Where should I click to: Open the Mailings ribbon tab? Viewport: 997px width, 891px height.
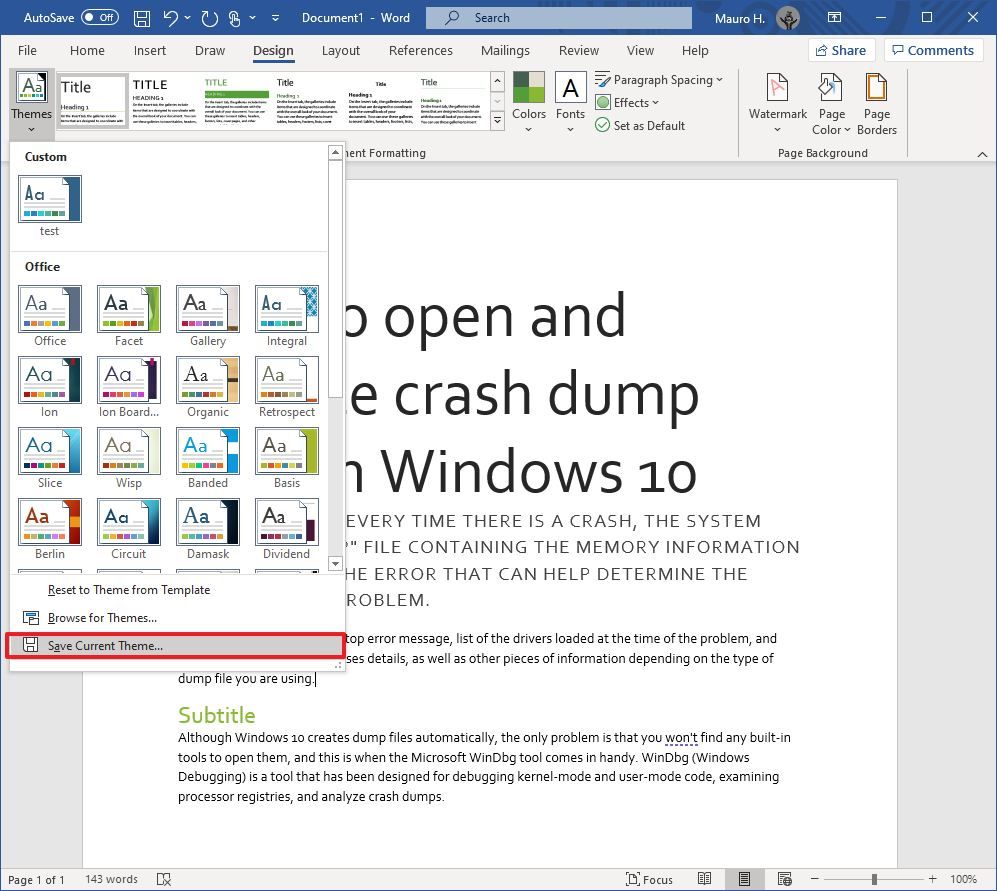505,50
